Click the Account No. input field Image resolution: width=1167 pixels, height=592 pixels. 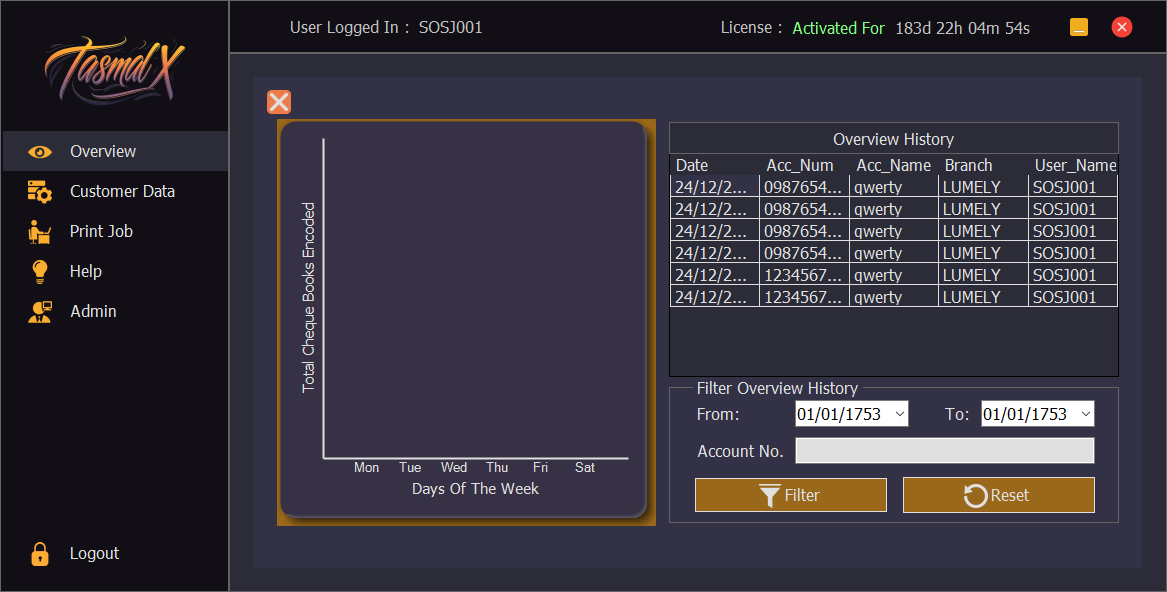[944, 451]
